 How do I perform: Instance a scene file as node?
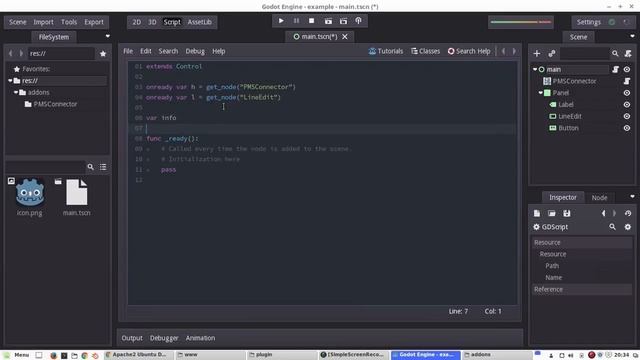(552, 53)
